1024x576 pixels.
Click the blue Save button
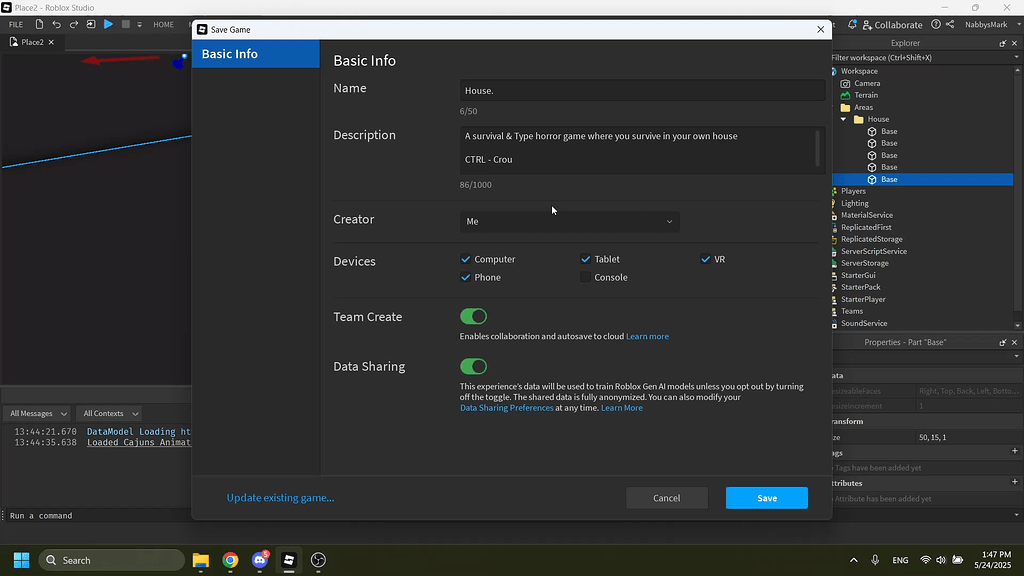(x=767, y=498)
